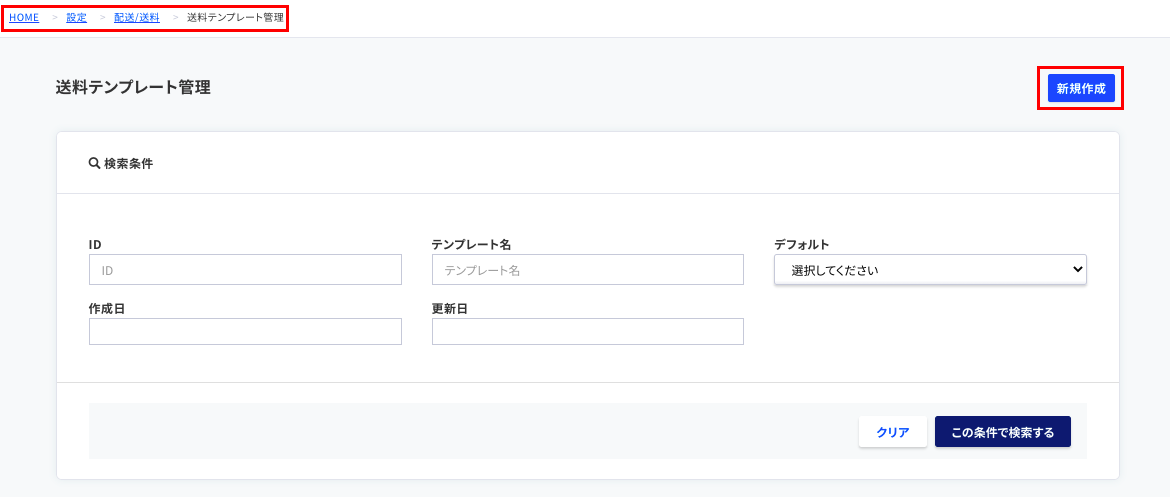Click the magnifier icon beside 検索条件

click(x=94, y=163)
